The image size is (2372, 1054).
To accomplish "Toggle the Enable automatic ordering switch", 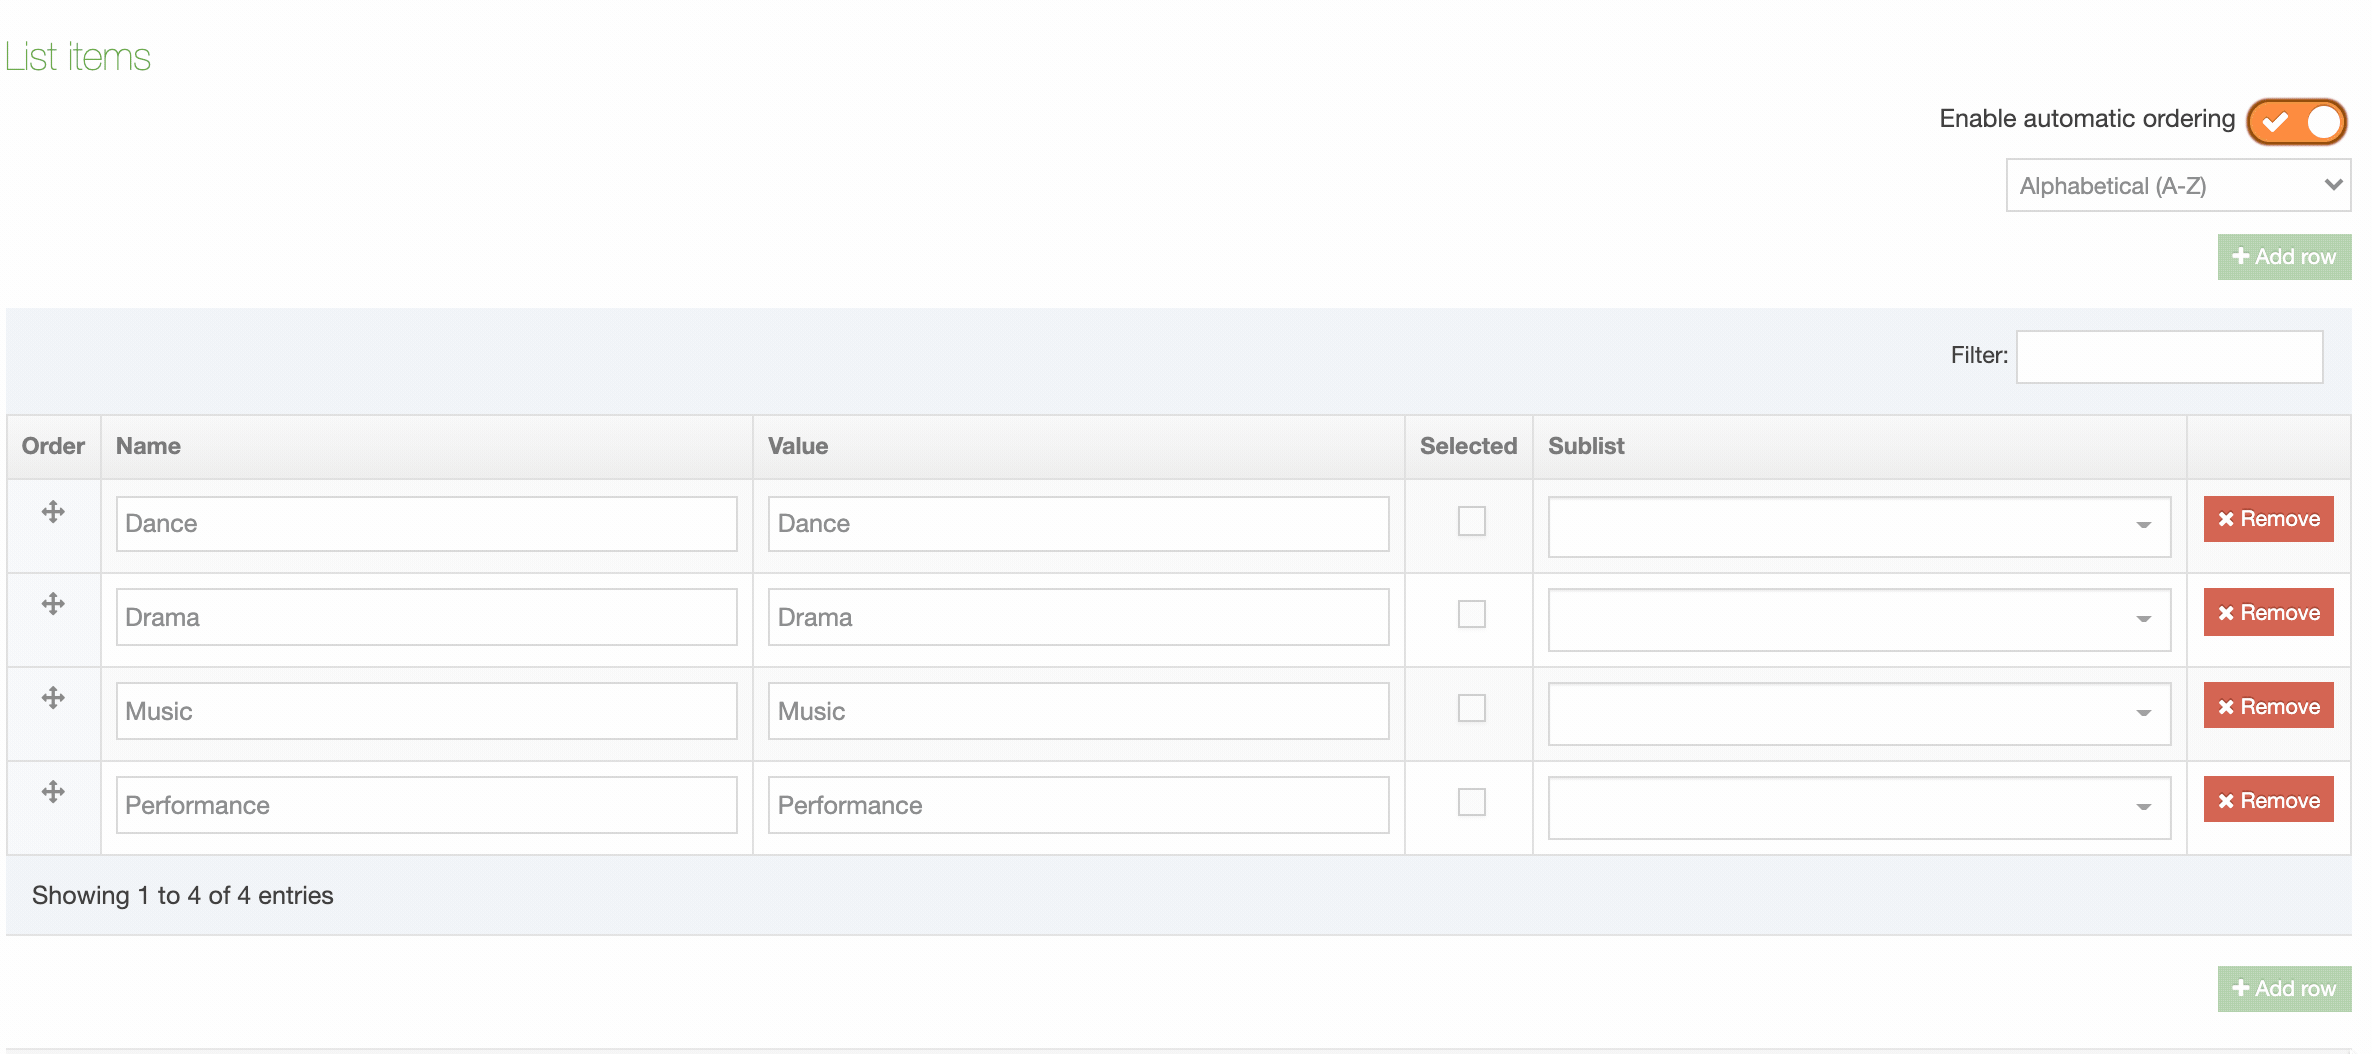I will pyautogui.click(x=2296, y=122).
